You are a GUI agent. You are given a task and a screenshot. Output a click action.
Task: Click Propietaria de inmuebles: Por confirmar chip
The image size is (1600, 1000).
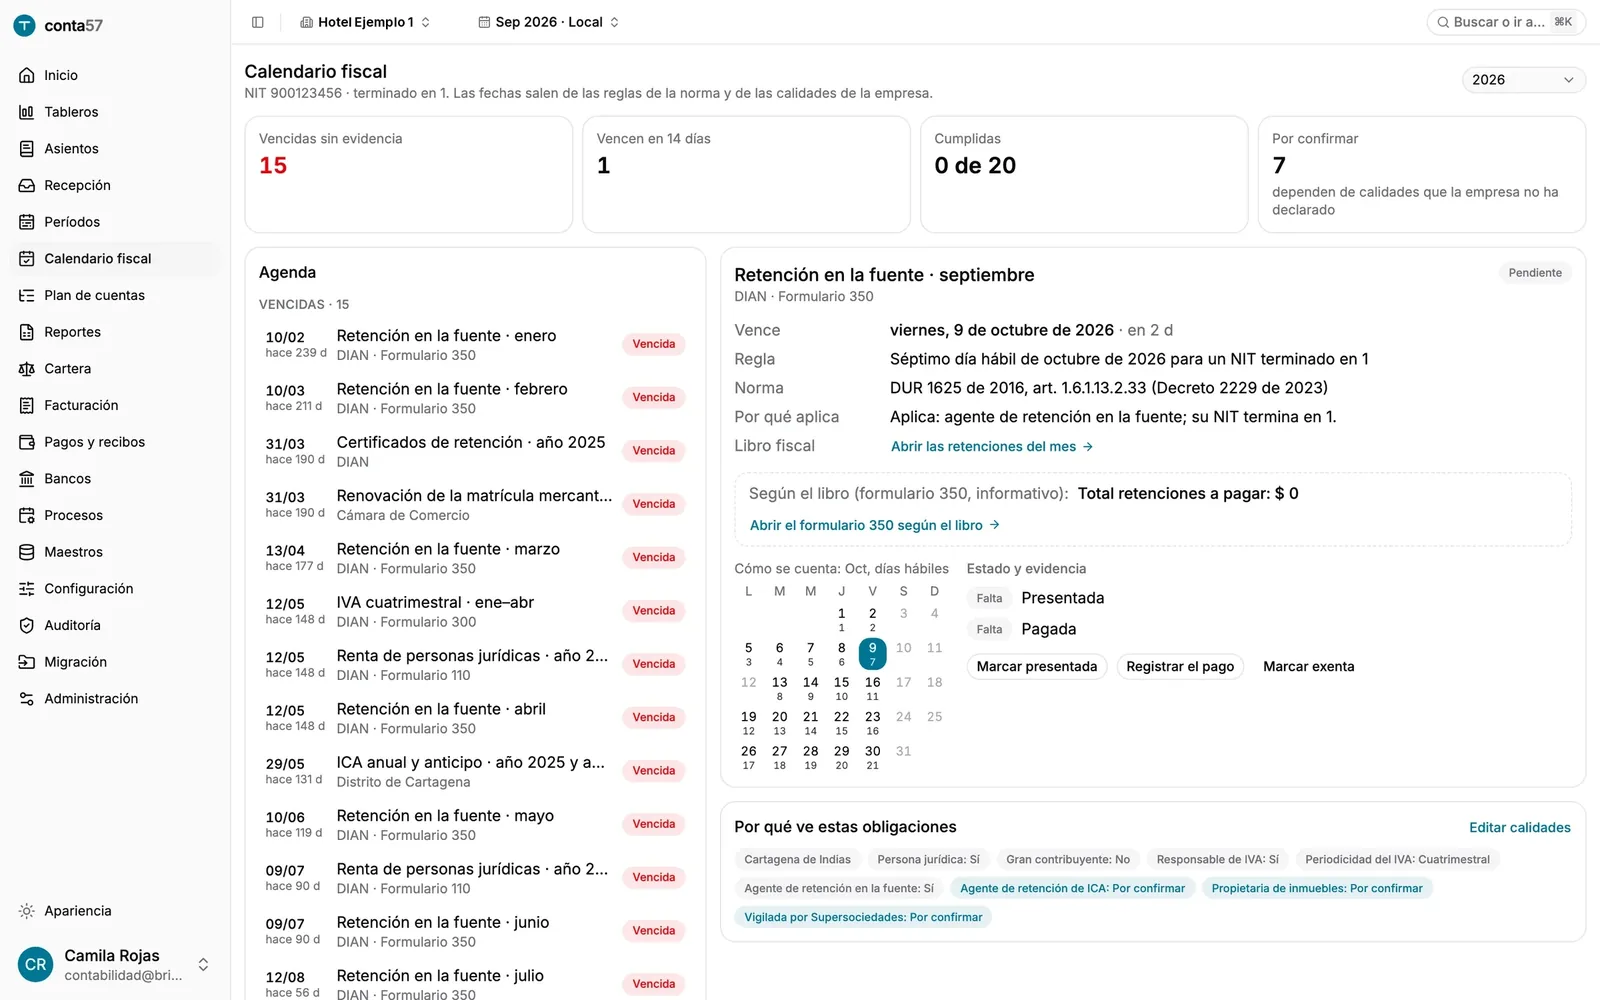click(1316, 888)
